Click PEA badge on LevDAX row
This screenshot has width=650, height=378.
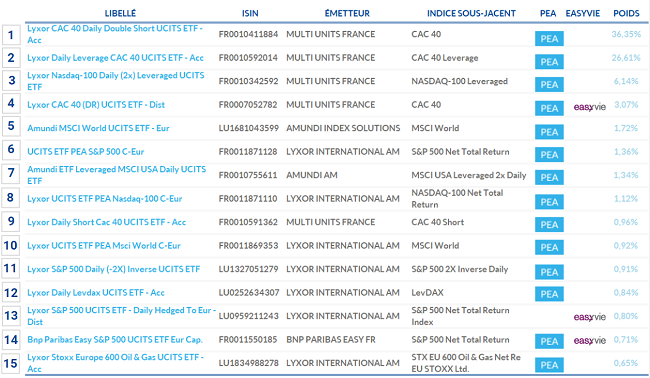pyautogui.click(x=549, y=294)
